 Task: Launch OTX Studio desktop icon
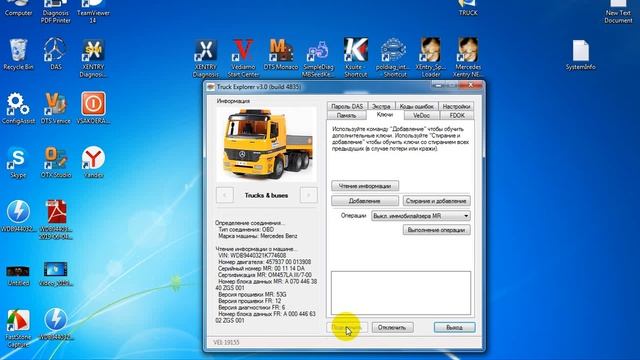(x=56, y=162)
